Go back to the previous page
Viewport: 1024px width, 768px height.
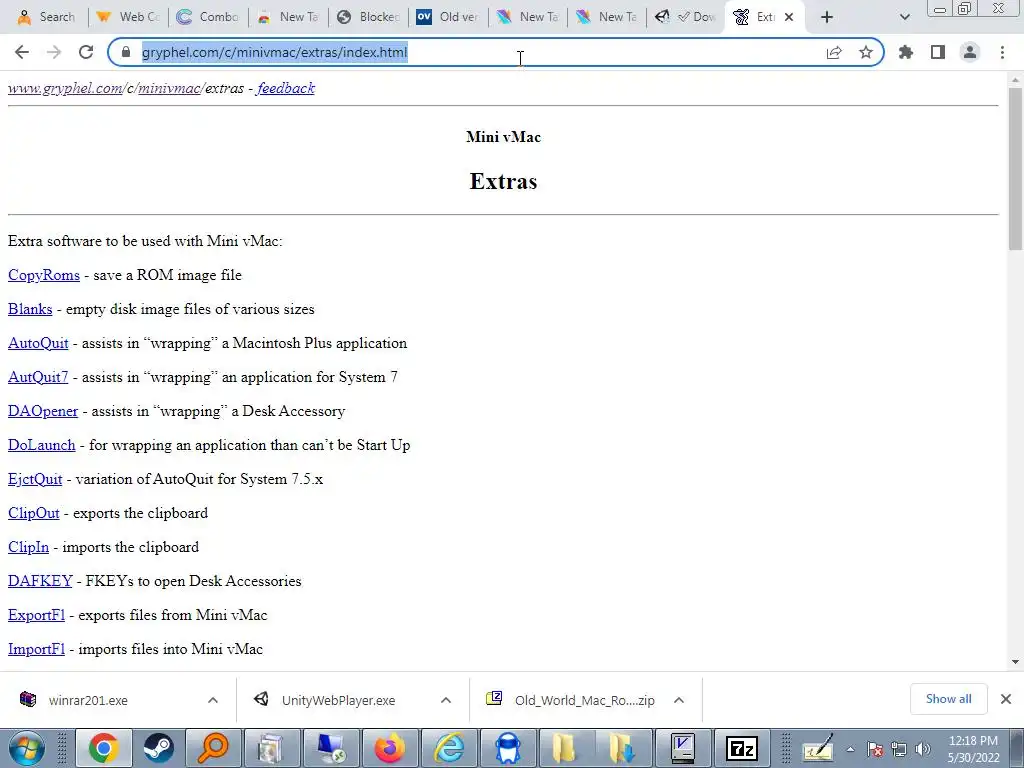click(22, 52)
